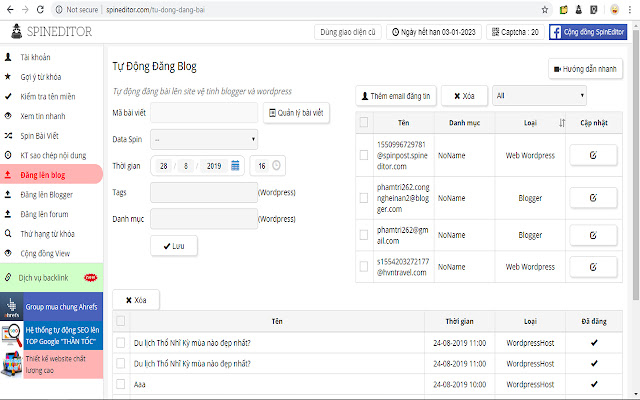Check the box beside the Aaa post
Viewport: 640px width, 400px height.
(121, 384)
